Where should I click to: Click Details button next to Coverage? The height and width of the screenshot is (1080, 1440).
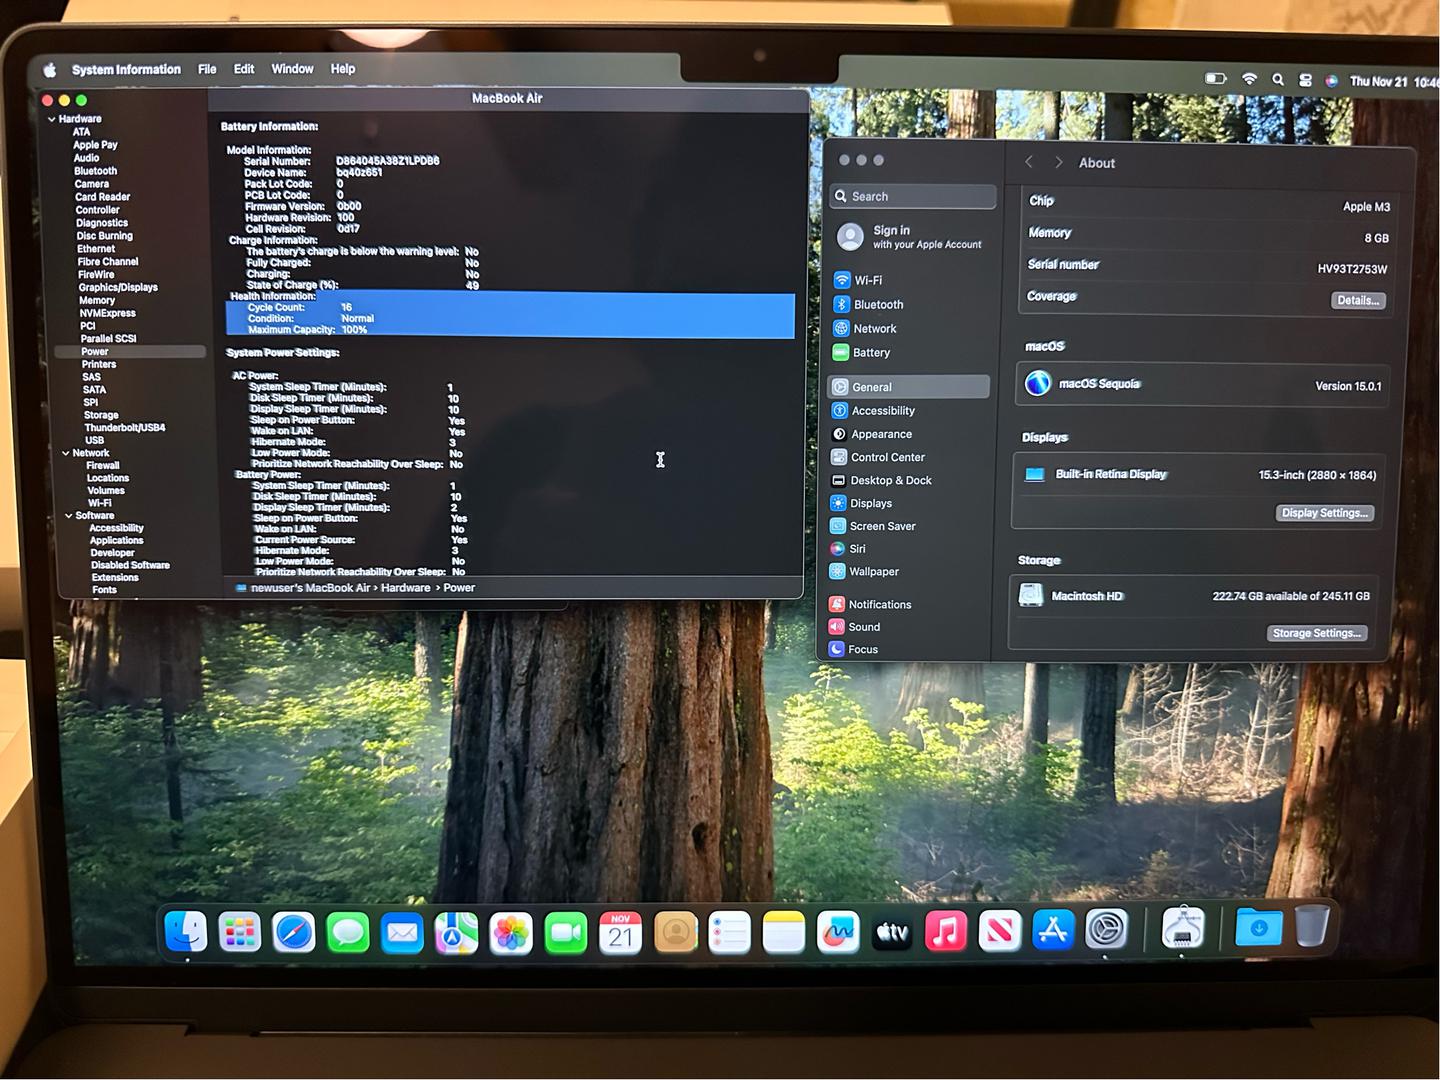1358,300
